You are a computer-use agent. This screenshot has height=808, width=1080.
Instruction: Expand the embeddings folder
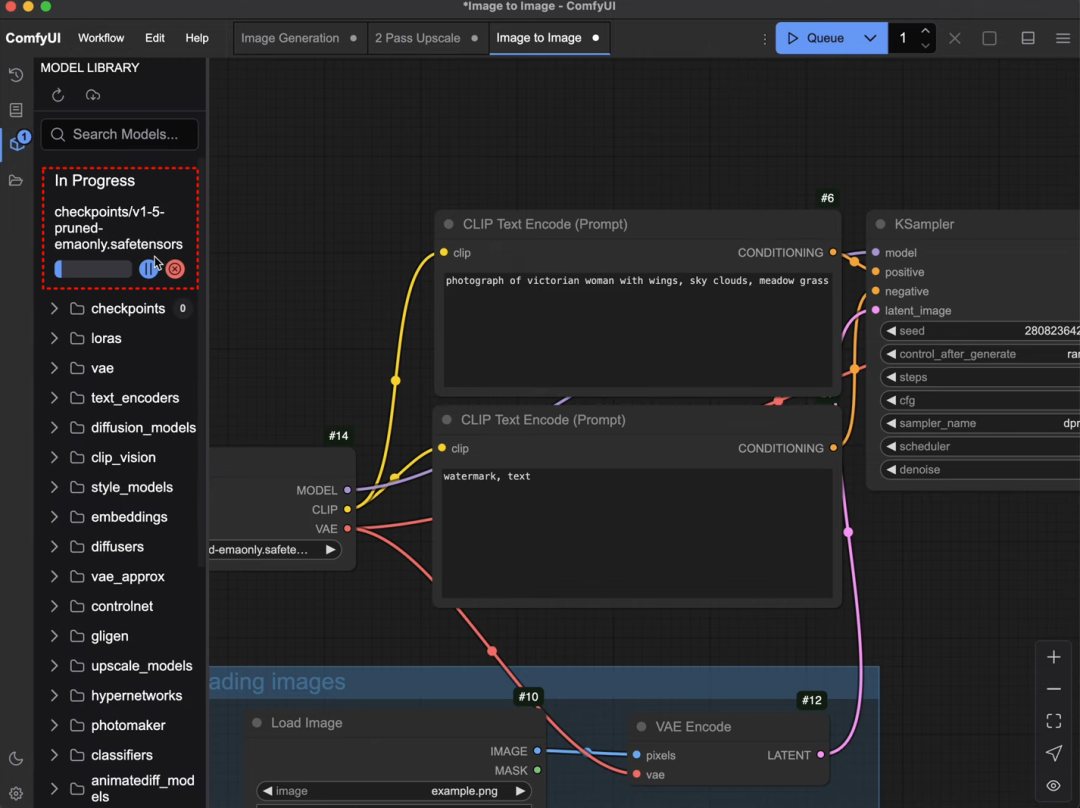point(54,517)
